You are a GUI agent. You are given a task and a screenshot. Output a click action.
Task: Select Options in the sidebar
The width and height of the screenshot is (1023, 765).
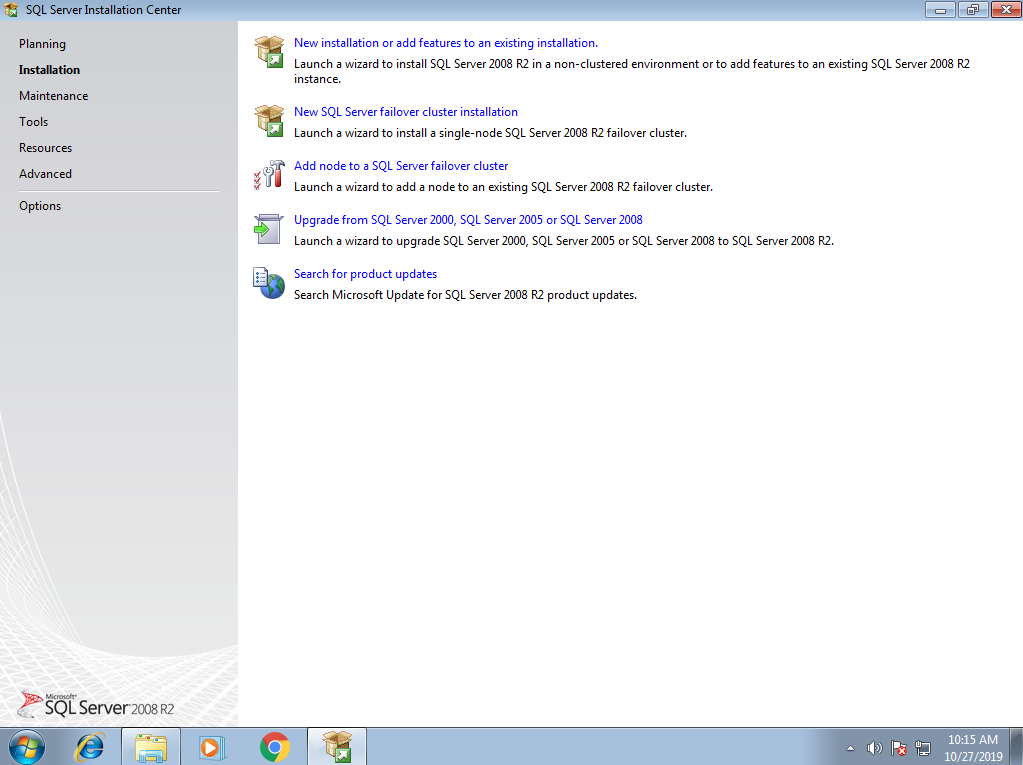(40, 206)
